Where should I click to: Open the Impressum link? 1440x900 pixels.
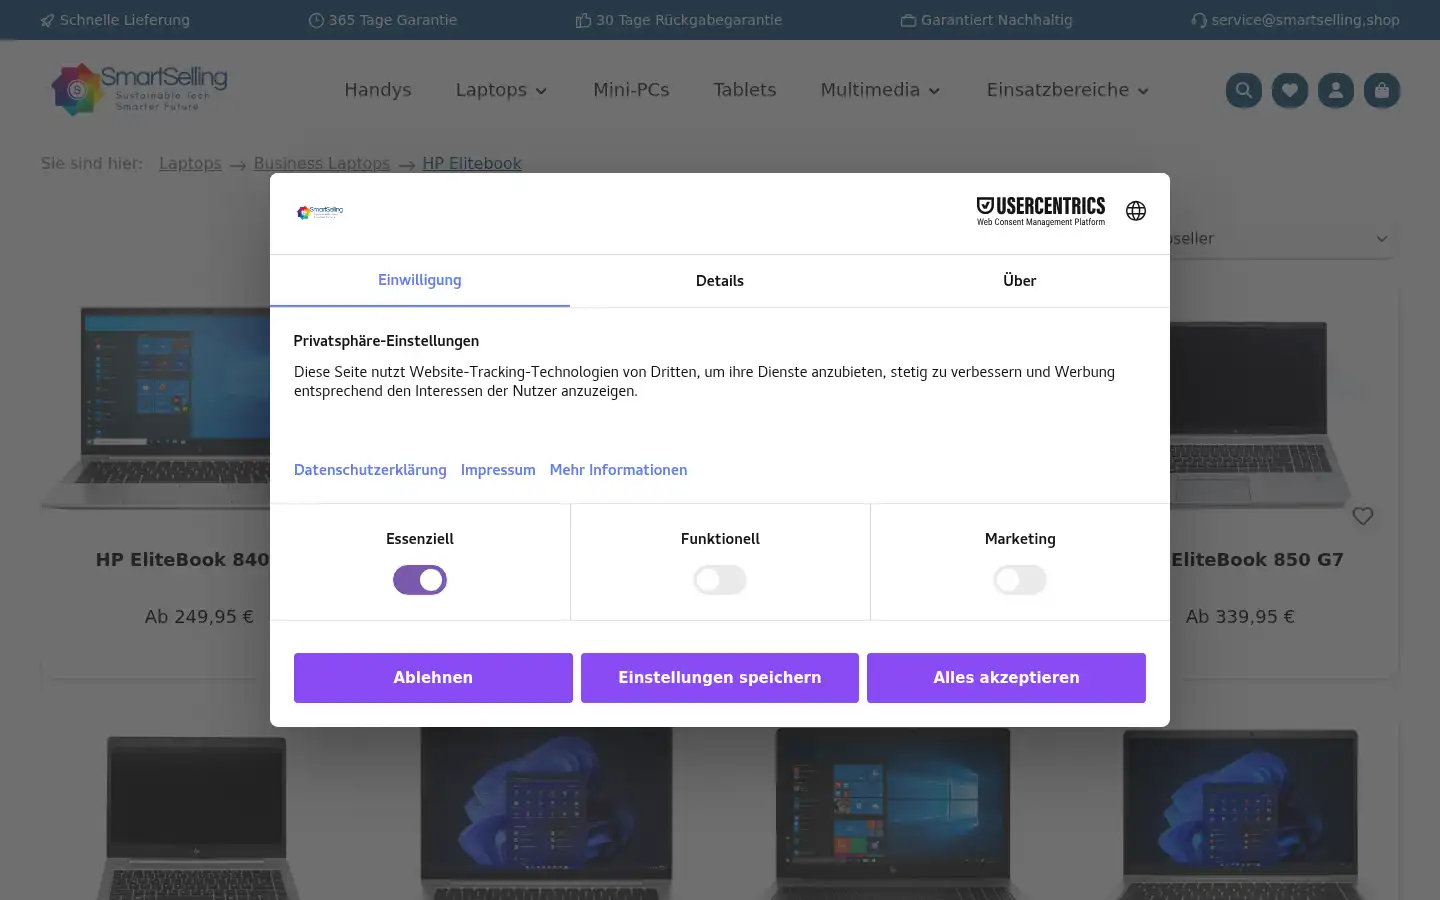498,470
